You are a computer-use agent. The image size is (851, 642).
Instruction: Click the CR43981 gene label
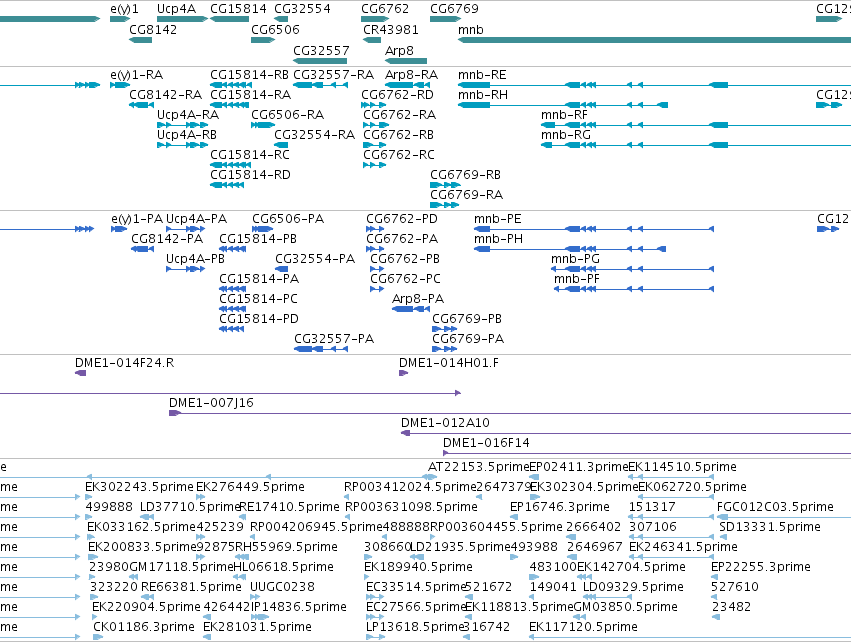point(391,30)
